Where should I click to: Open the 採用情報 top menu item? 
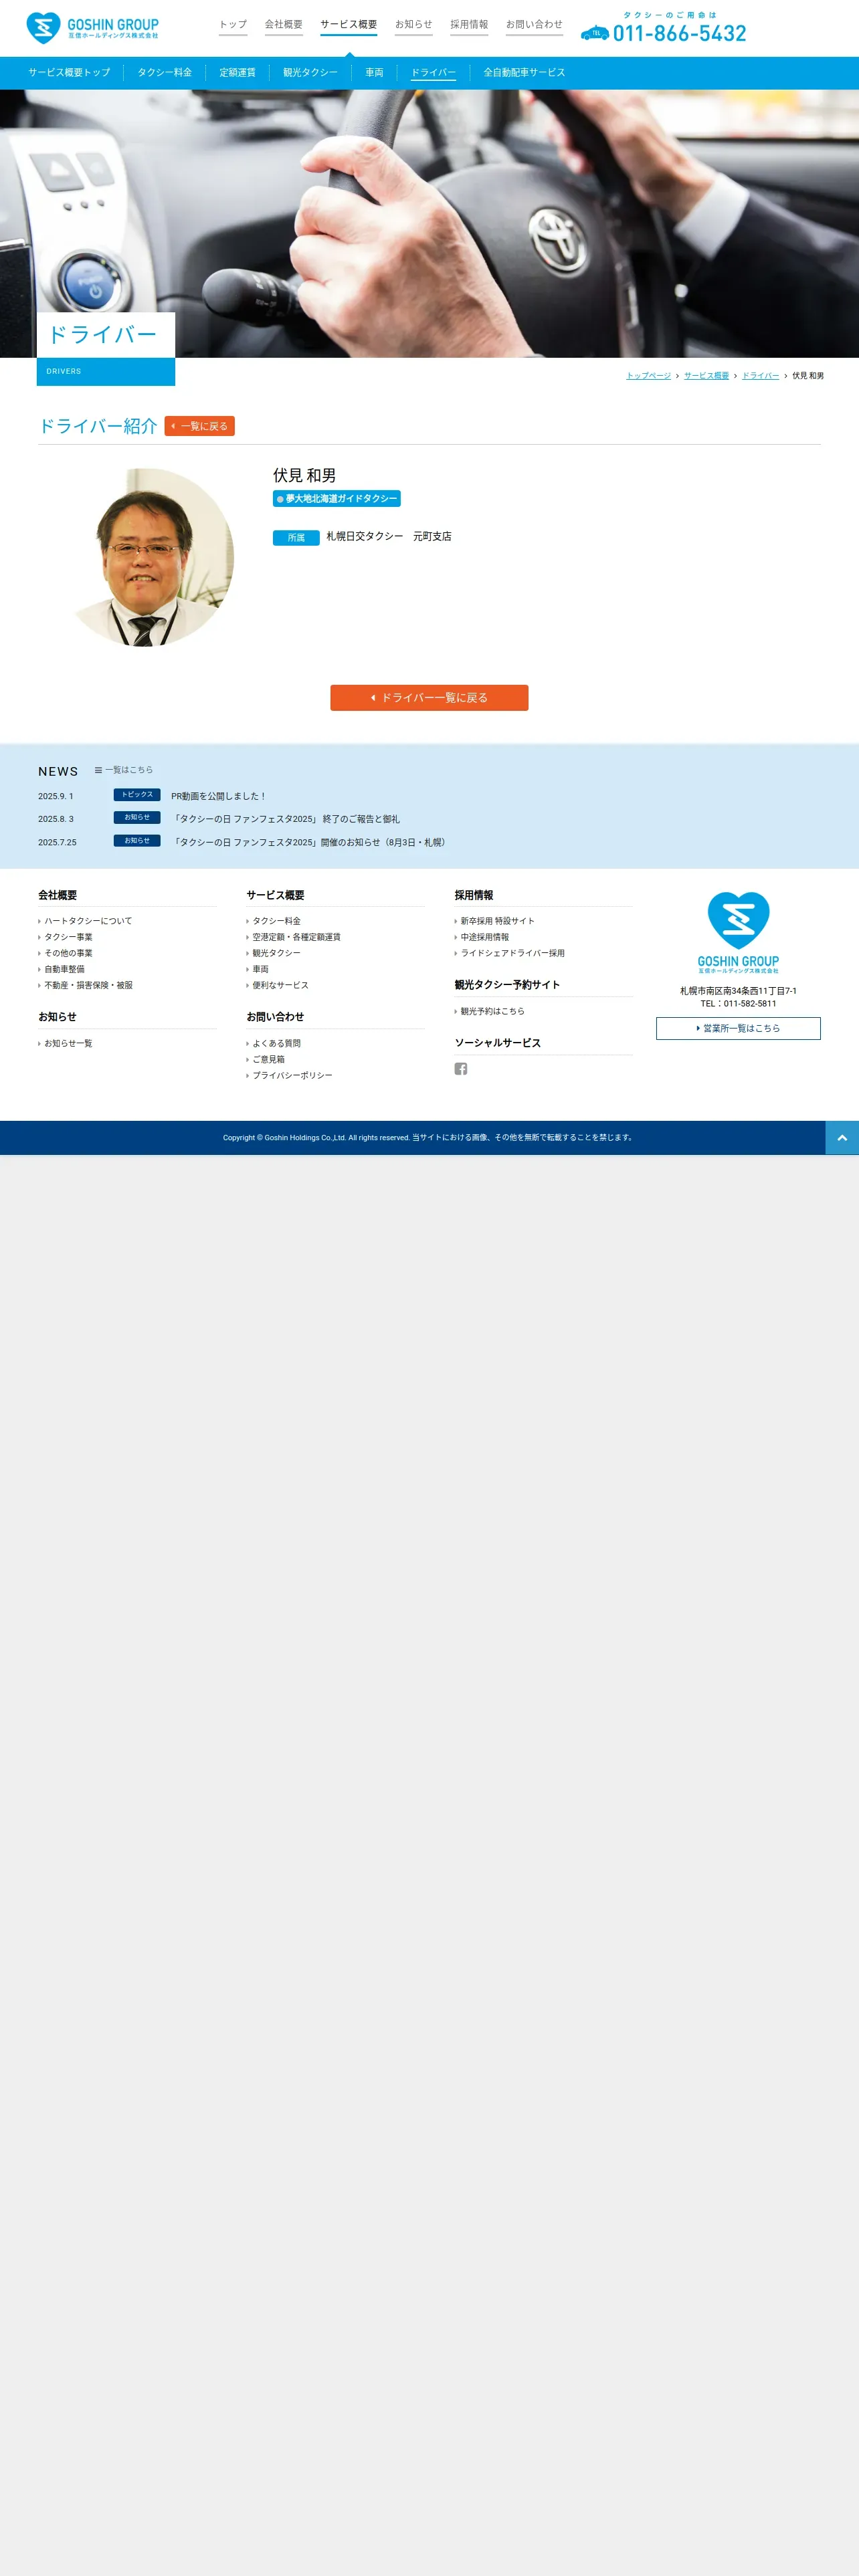[469, 24]
